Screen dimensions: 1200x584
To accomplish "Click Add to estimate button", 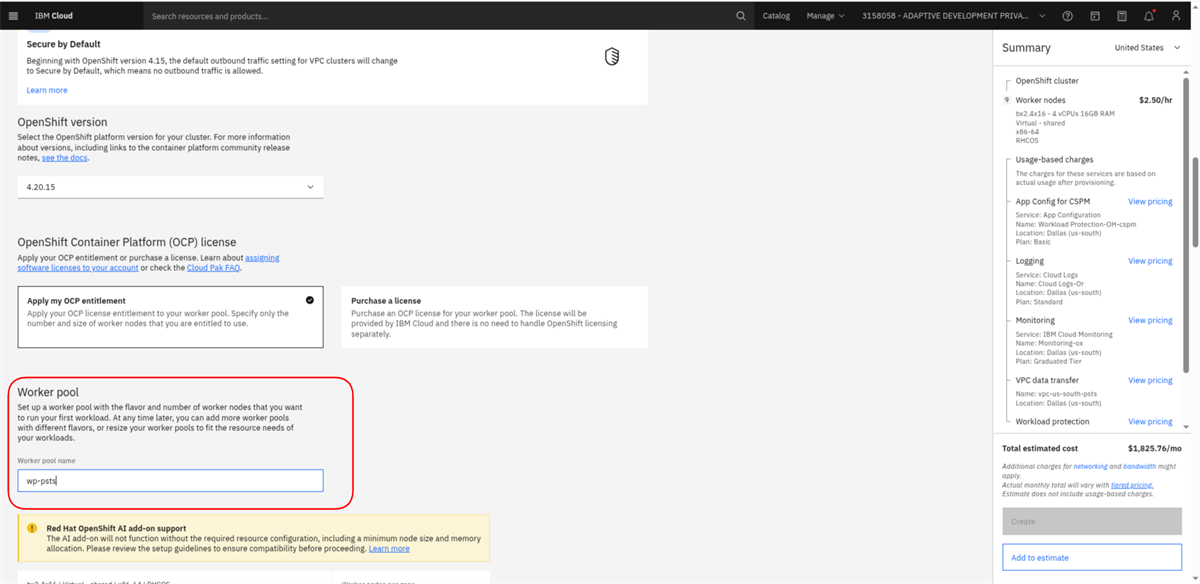I will (1092, 558).
